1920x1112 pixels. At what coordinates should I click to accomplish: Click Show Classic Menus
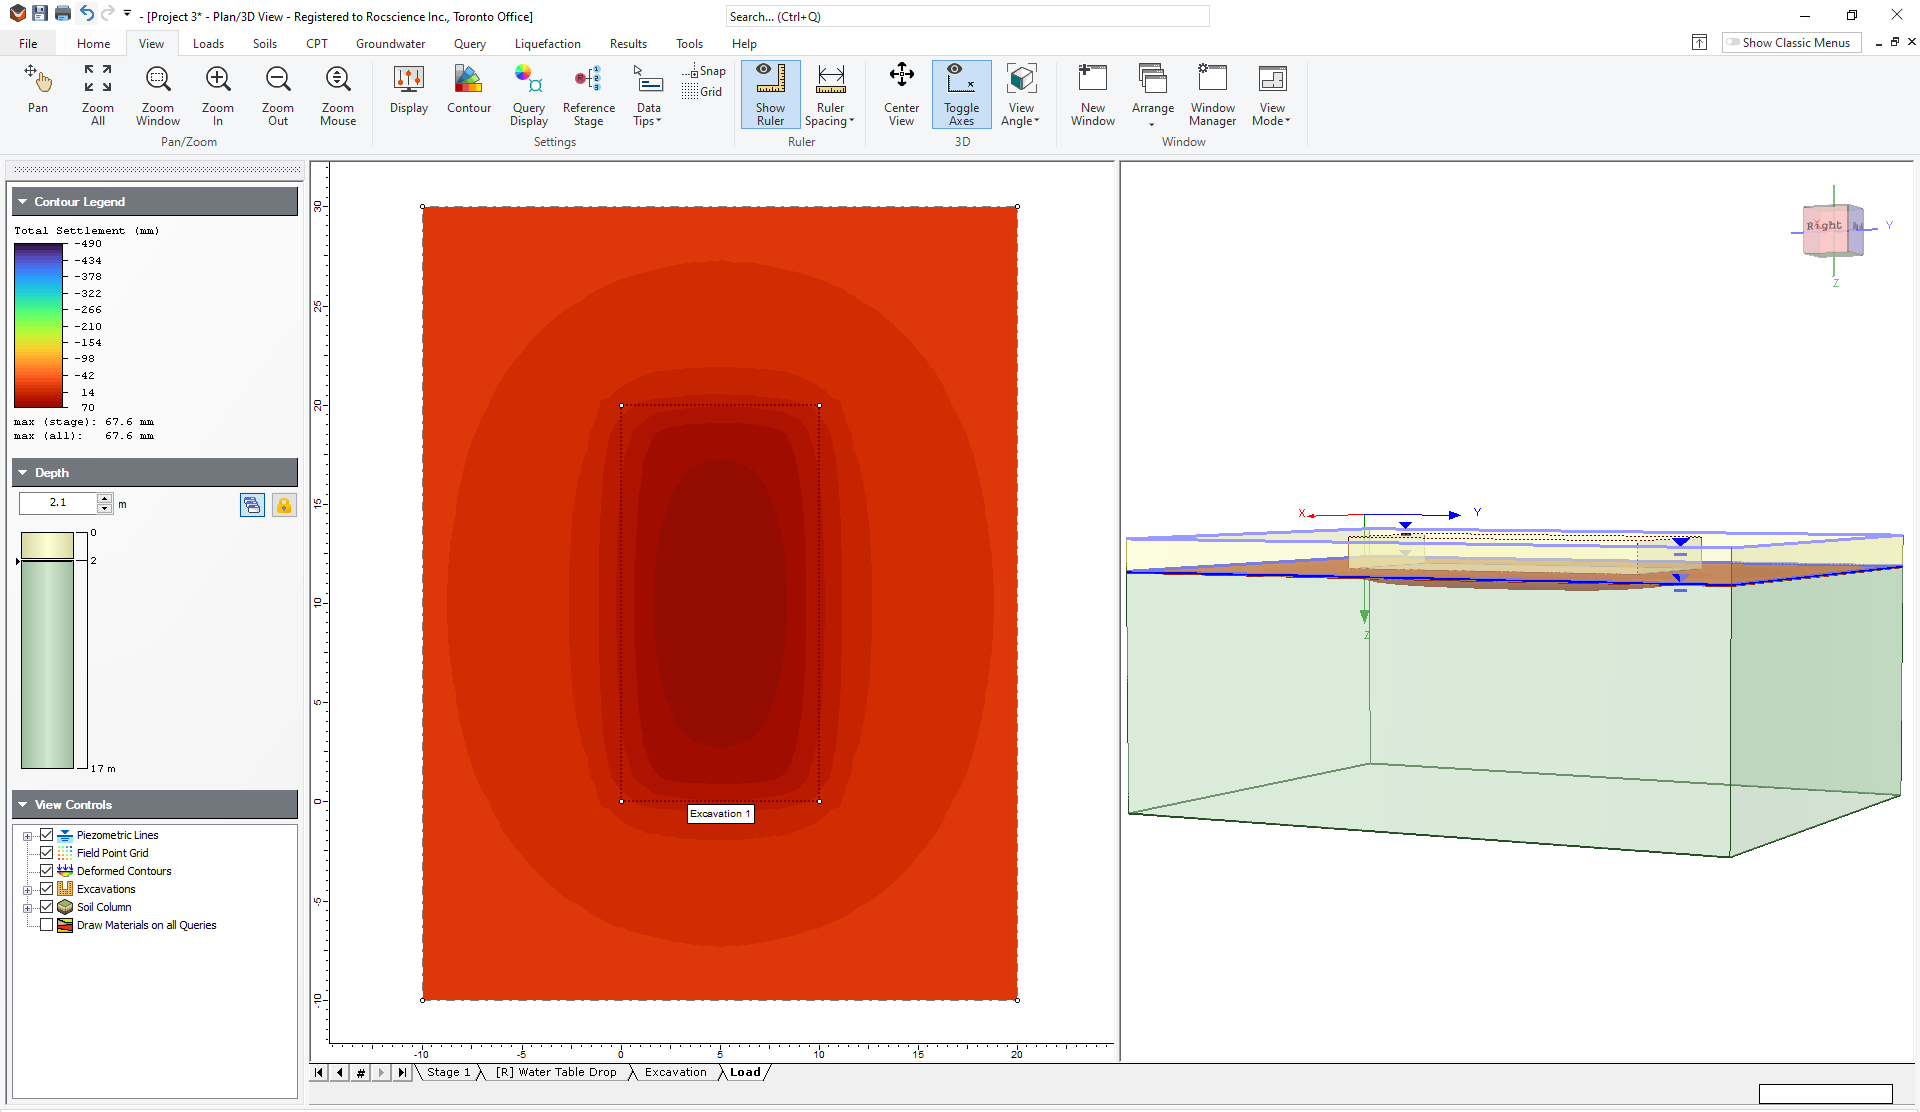[1791, 42]
